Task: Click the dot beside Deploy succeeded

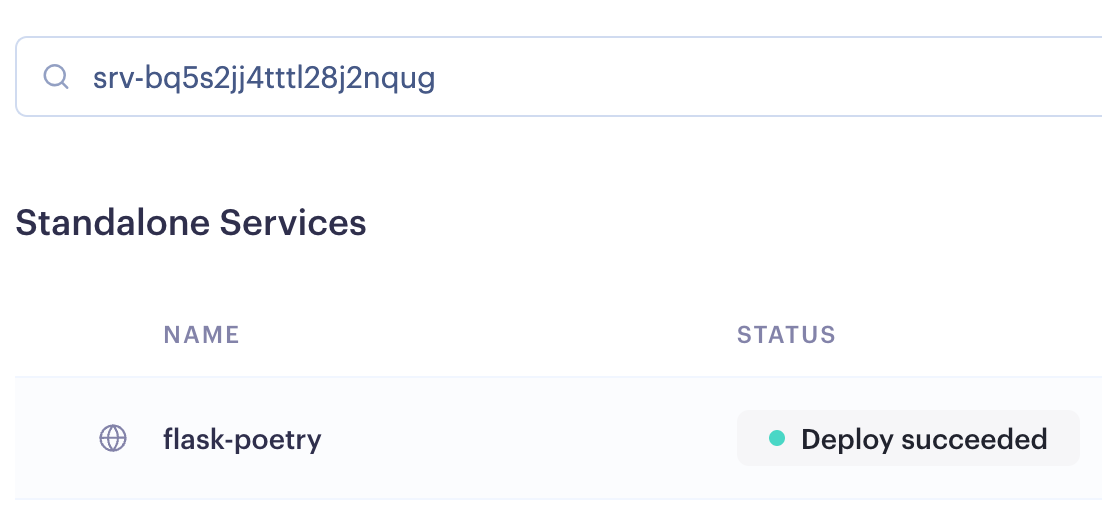Action: [777, 438]
